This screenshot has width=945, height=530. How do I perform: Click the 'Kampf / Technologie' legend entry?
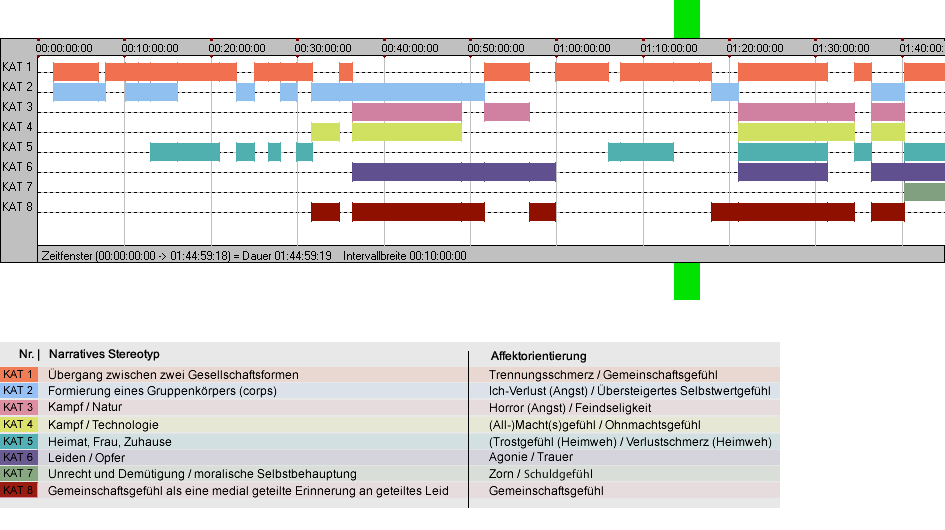(103, 424)
